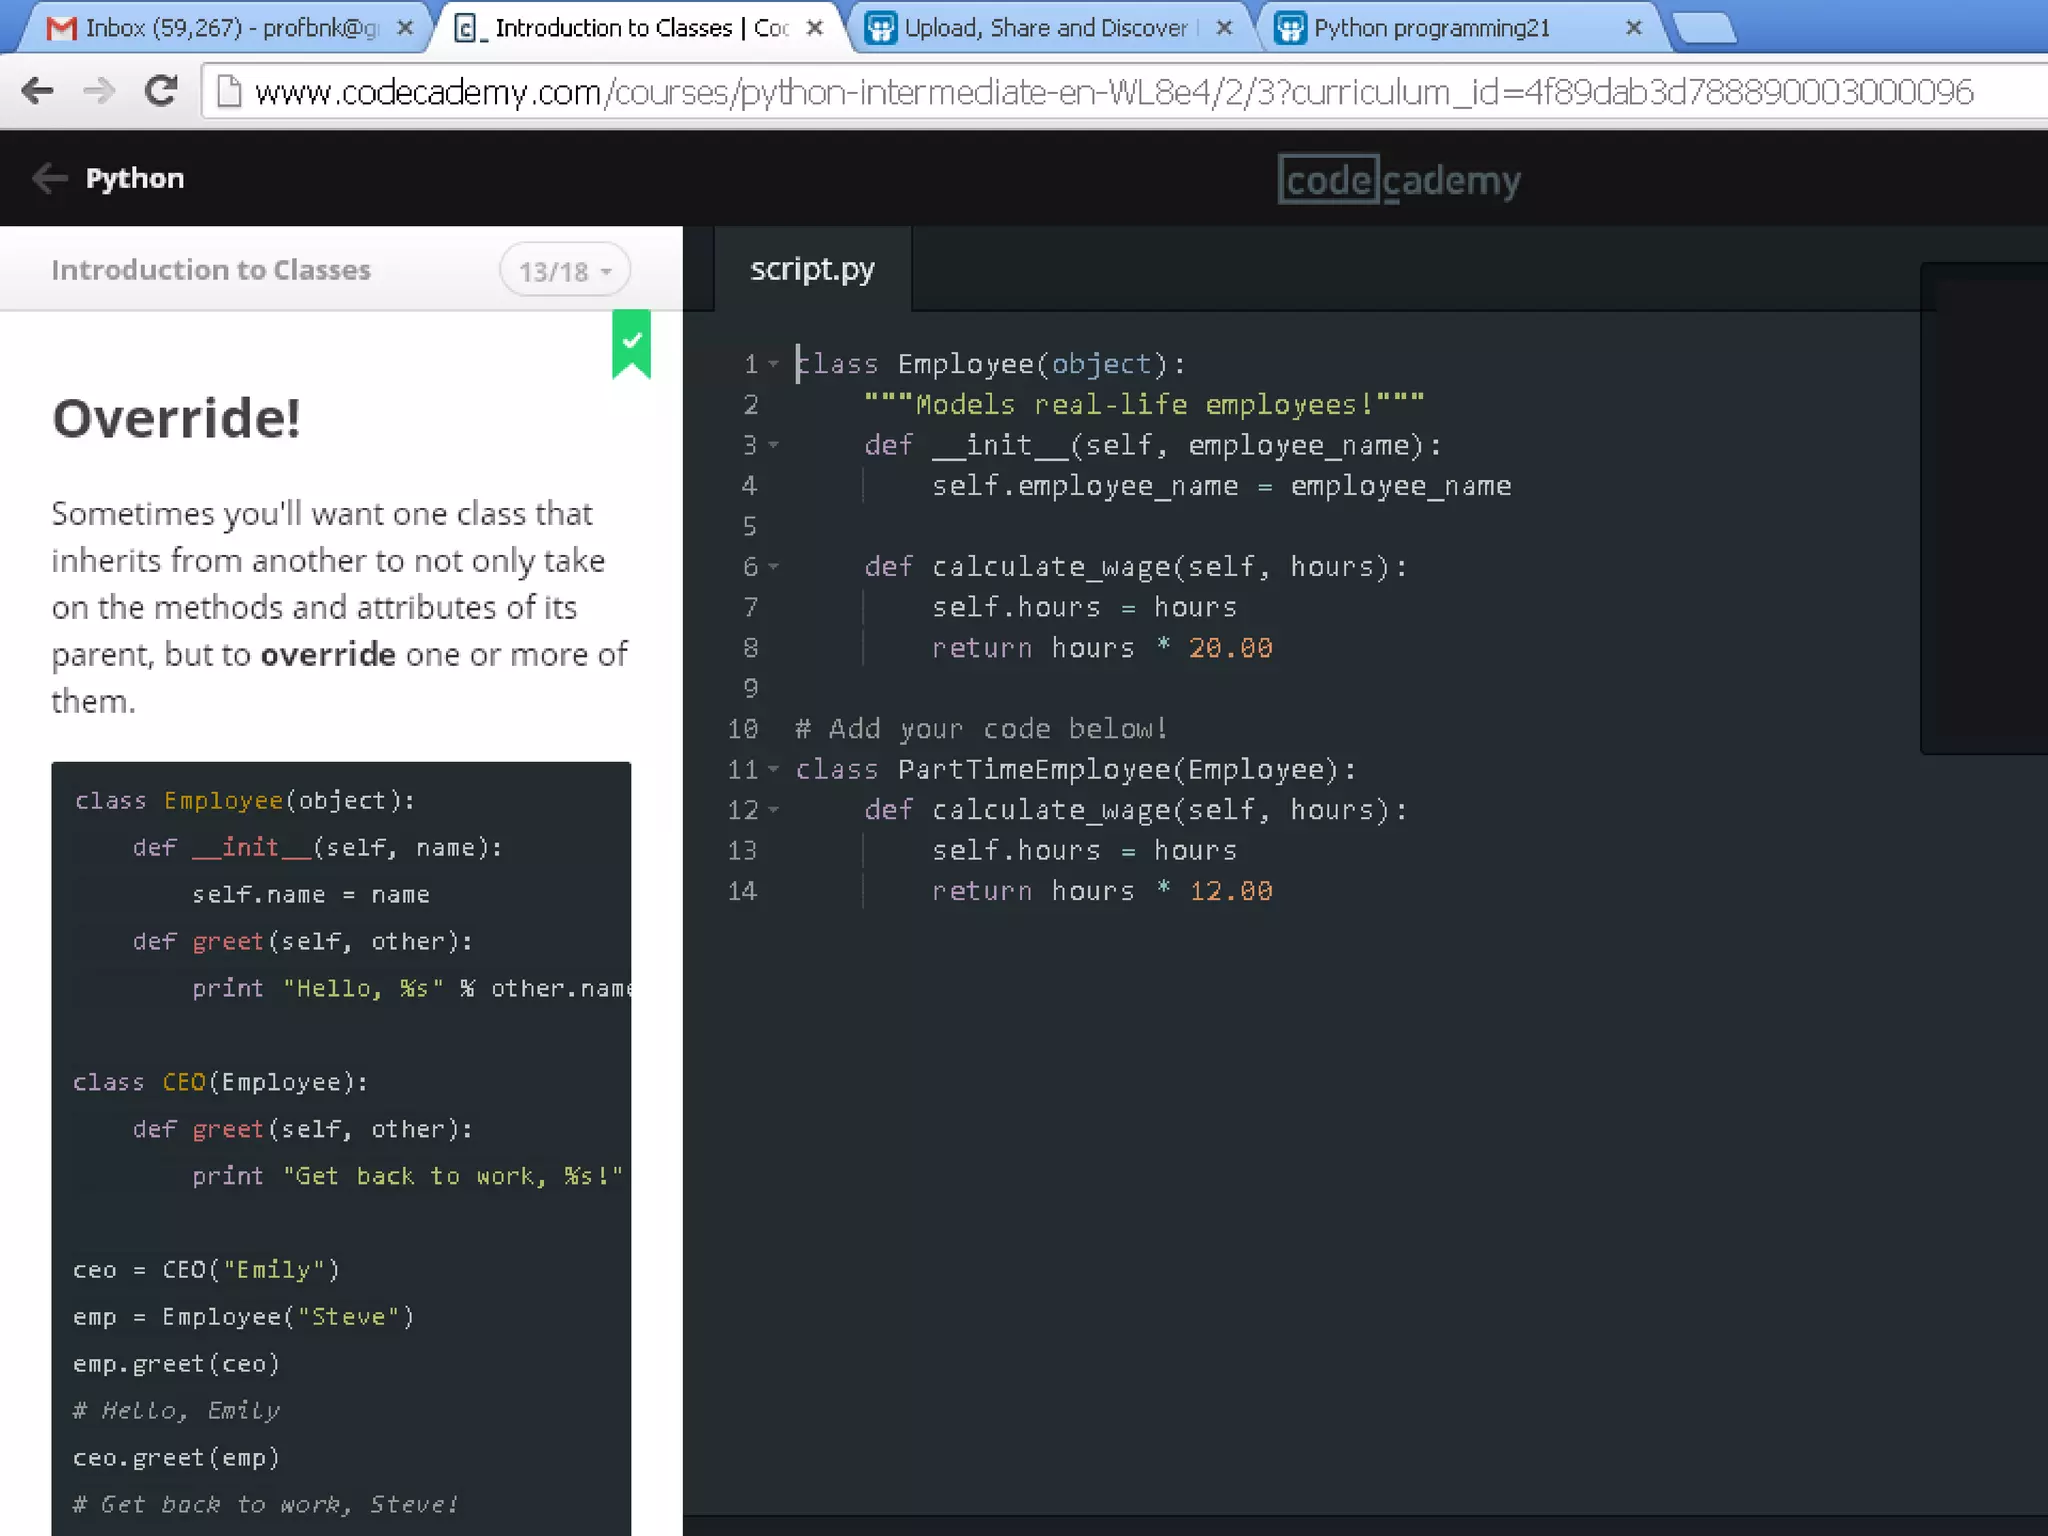
Task: Click the back arrow beside Python
Action: point(49,178)
